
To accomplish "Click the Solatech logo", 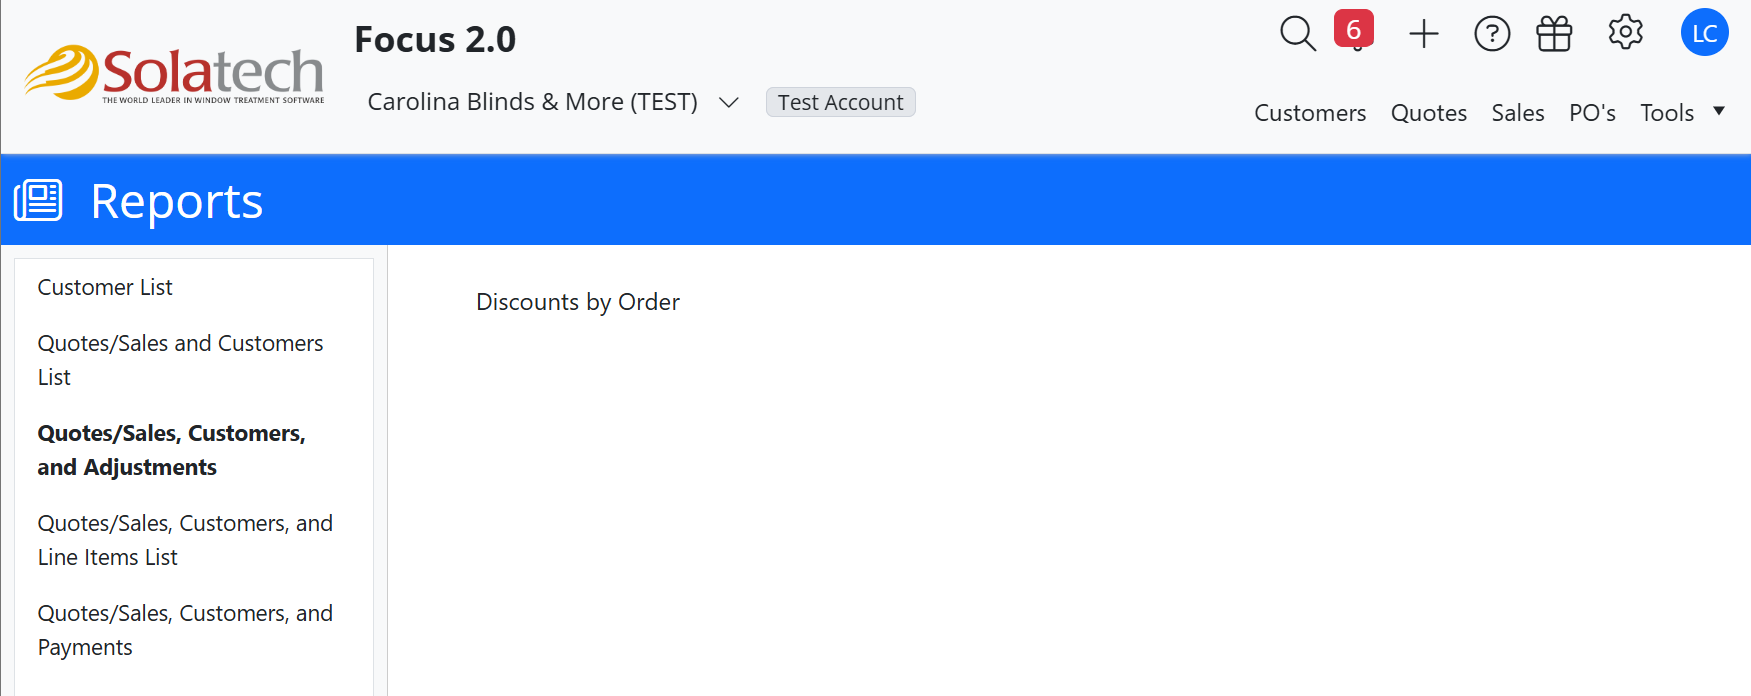I will [x=175, y=74].
